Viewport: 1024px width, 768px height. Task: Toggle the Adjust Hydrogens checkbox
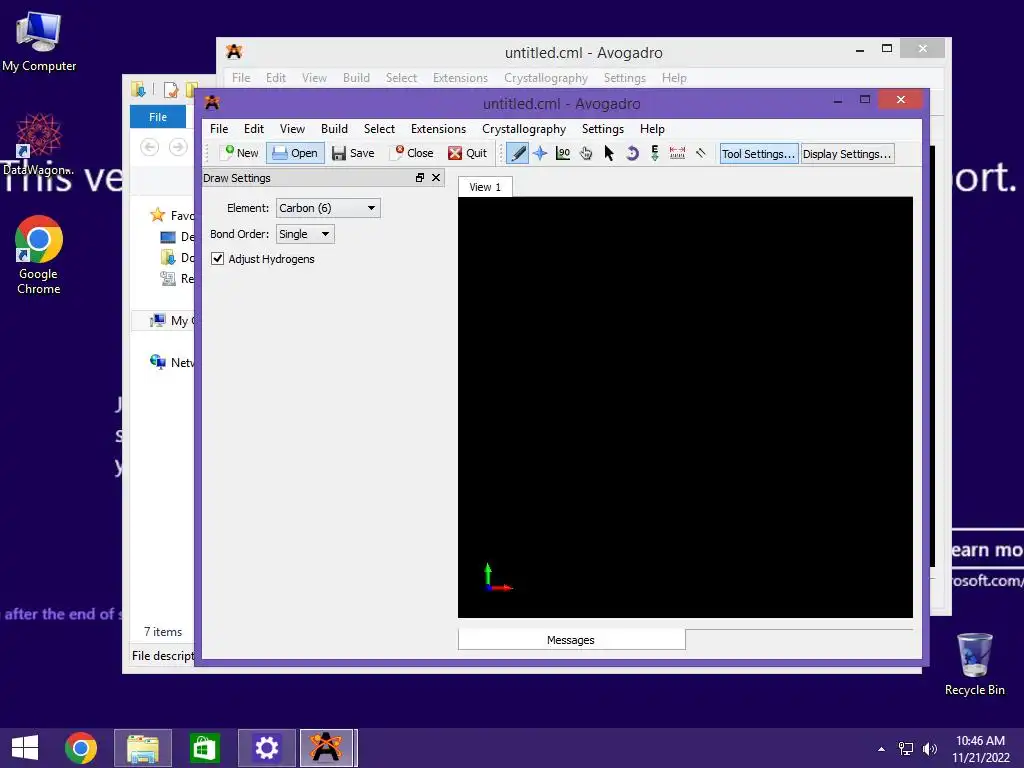click(x=217, y=259)
